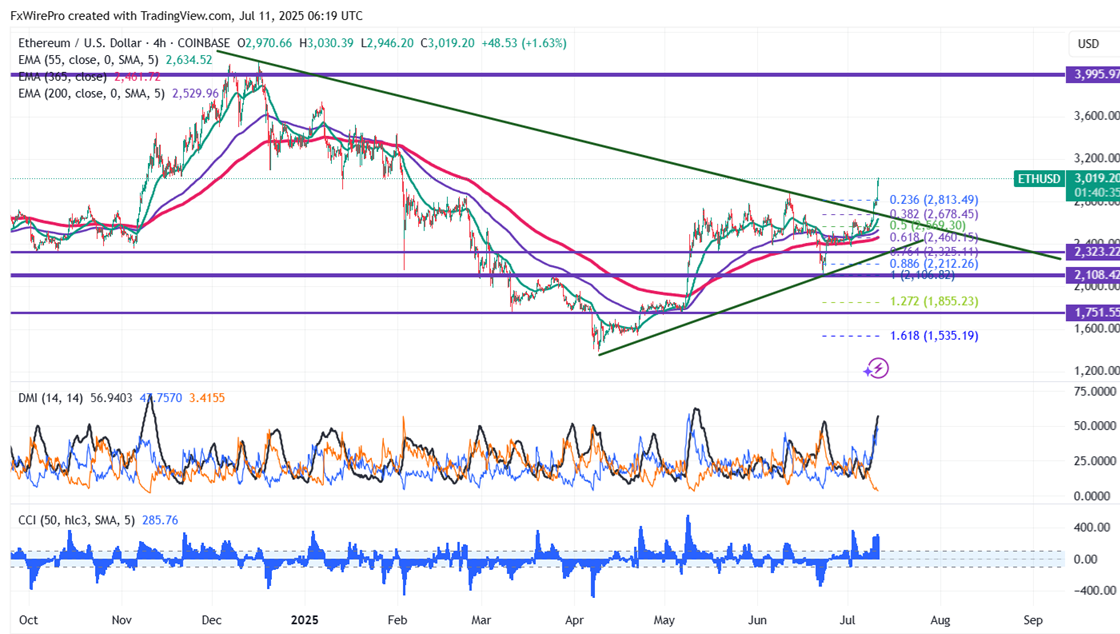Screen dimensions: 1120x634
Task: Click the 3,600.00 price scale label
Action: pos(1096,116)
